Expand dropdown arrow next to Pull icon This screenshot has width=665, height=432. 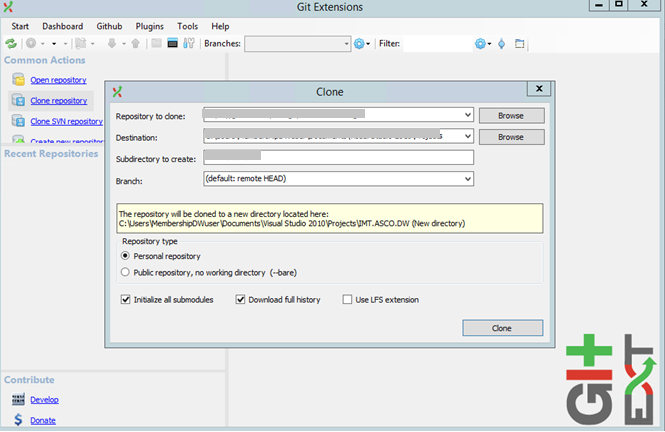(123, 44)
